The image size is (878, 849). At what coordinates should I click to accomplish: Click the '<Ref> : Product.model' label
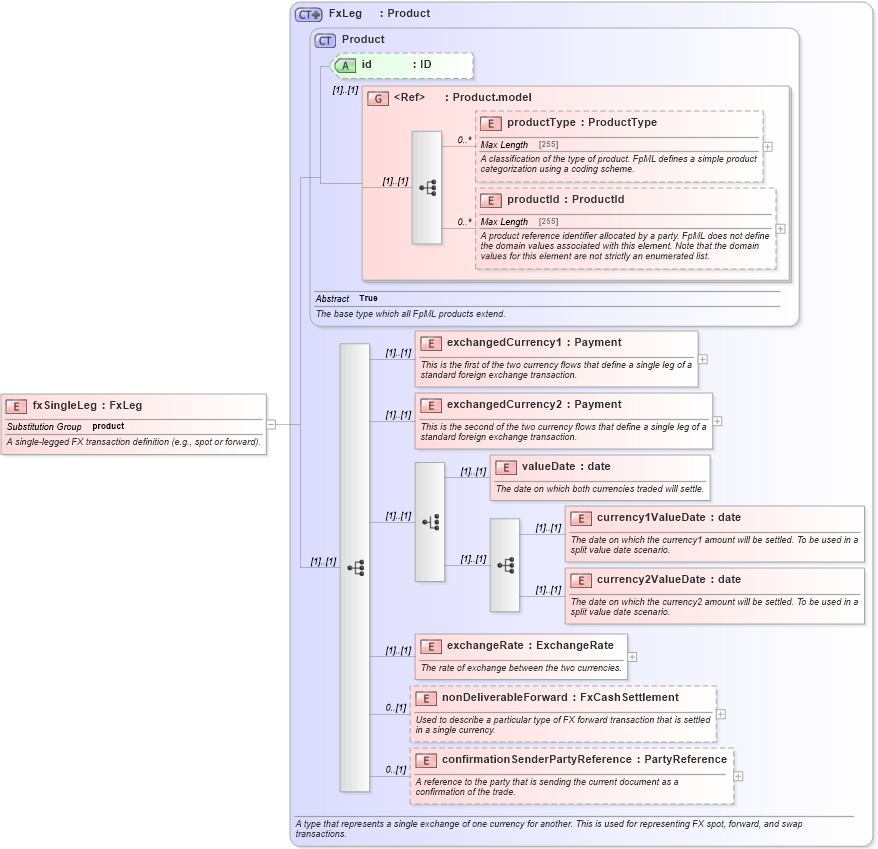point(463,97)
